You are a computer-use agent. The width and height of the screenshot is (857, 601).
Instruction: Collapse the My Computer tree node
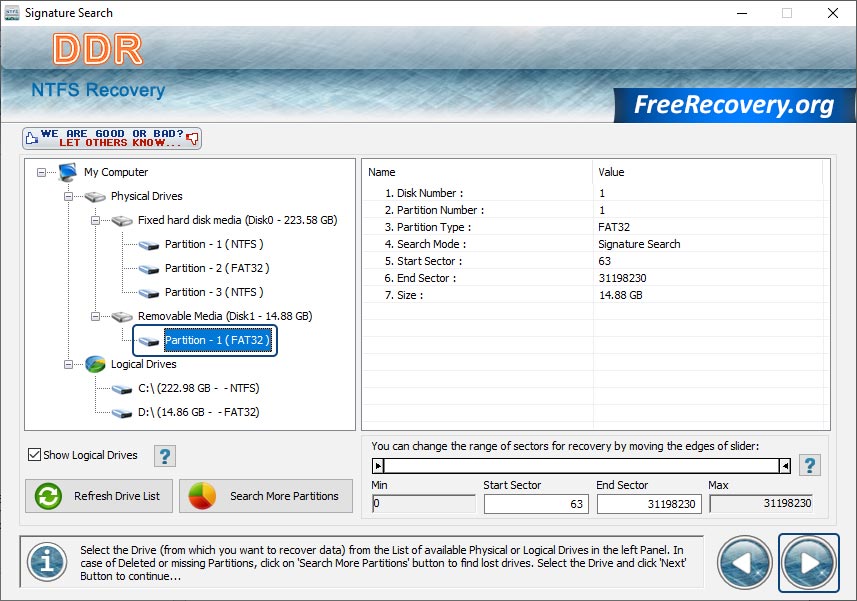pyautogui.click(x=41, y=172)
